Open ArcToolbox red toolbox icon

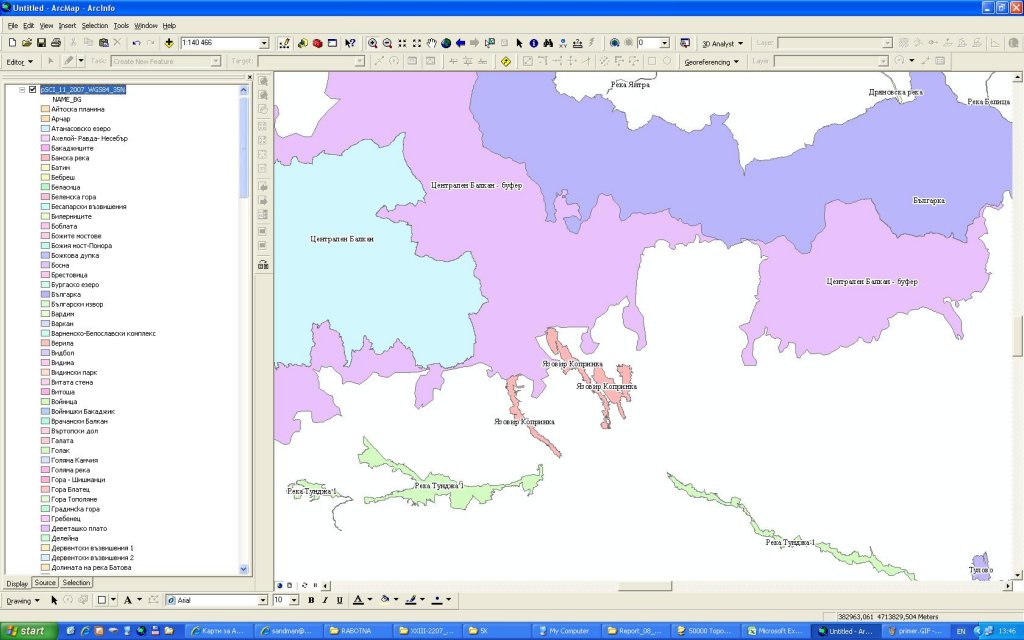point(317,43)
